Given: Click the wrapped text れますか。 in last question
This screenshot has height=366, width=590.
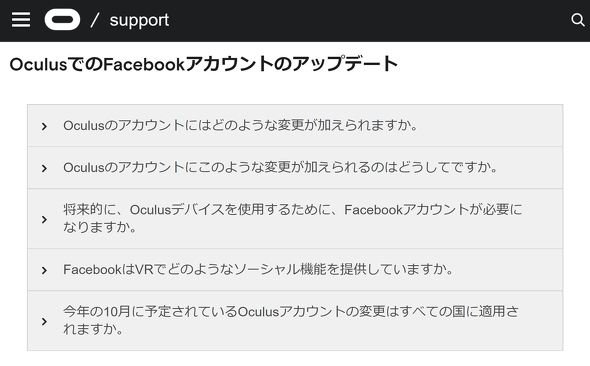Looking at the screenshot, I should pos(93,330).
